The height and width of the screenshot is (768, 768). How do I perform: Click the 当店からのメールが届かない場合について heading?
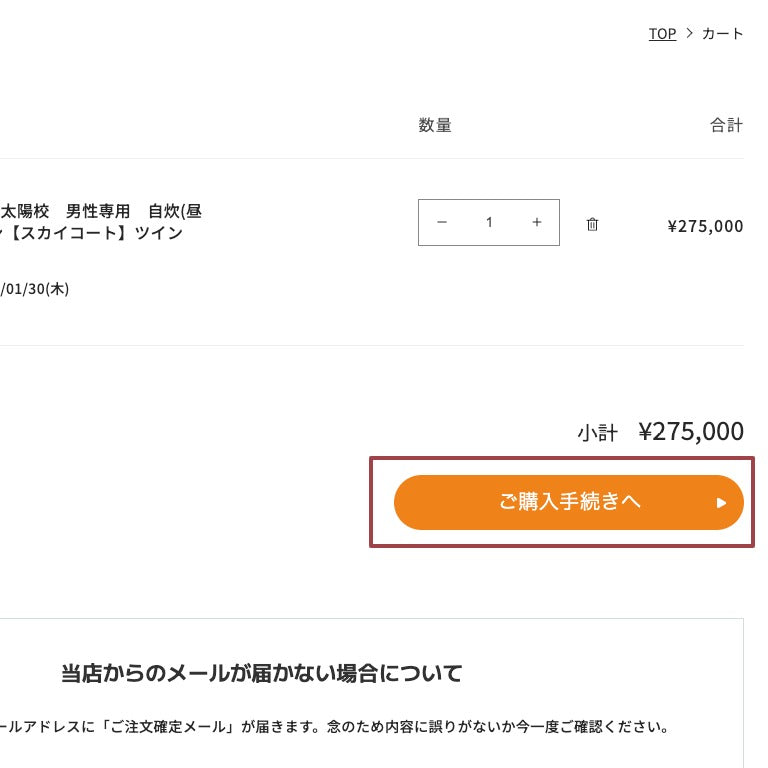click(x=262, y=673)
